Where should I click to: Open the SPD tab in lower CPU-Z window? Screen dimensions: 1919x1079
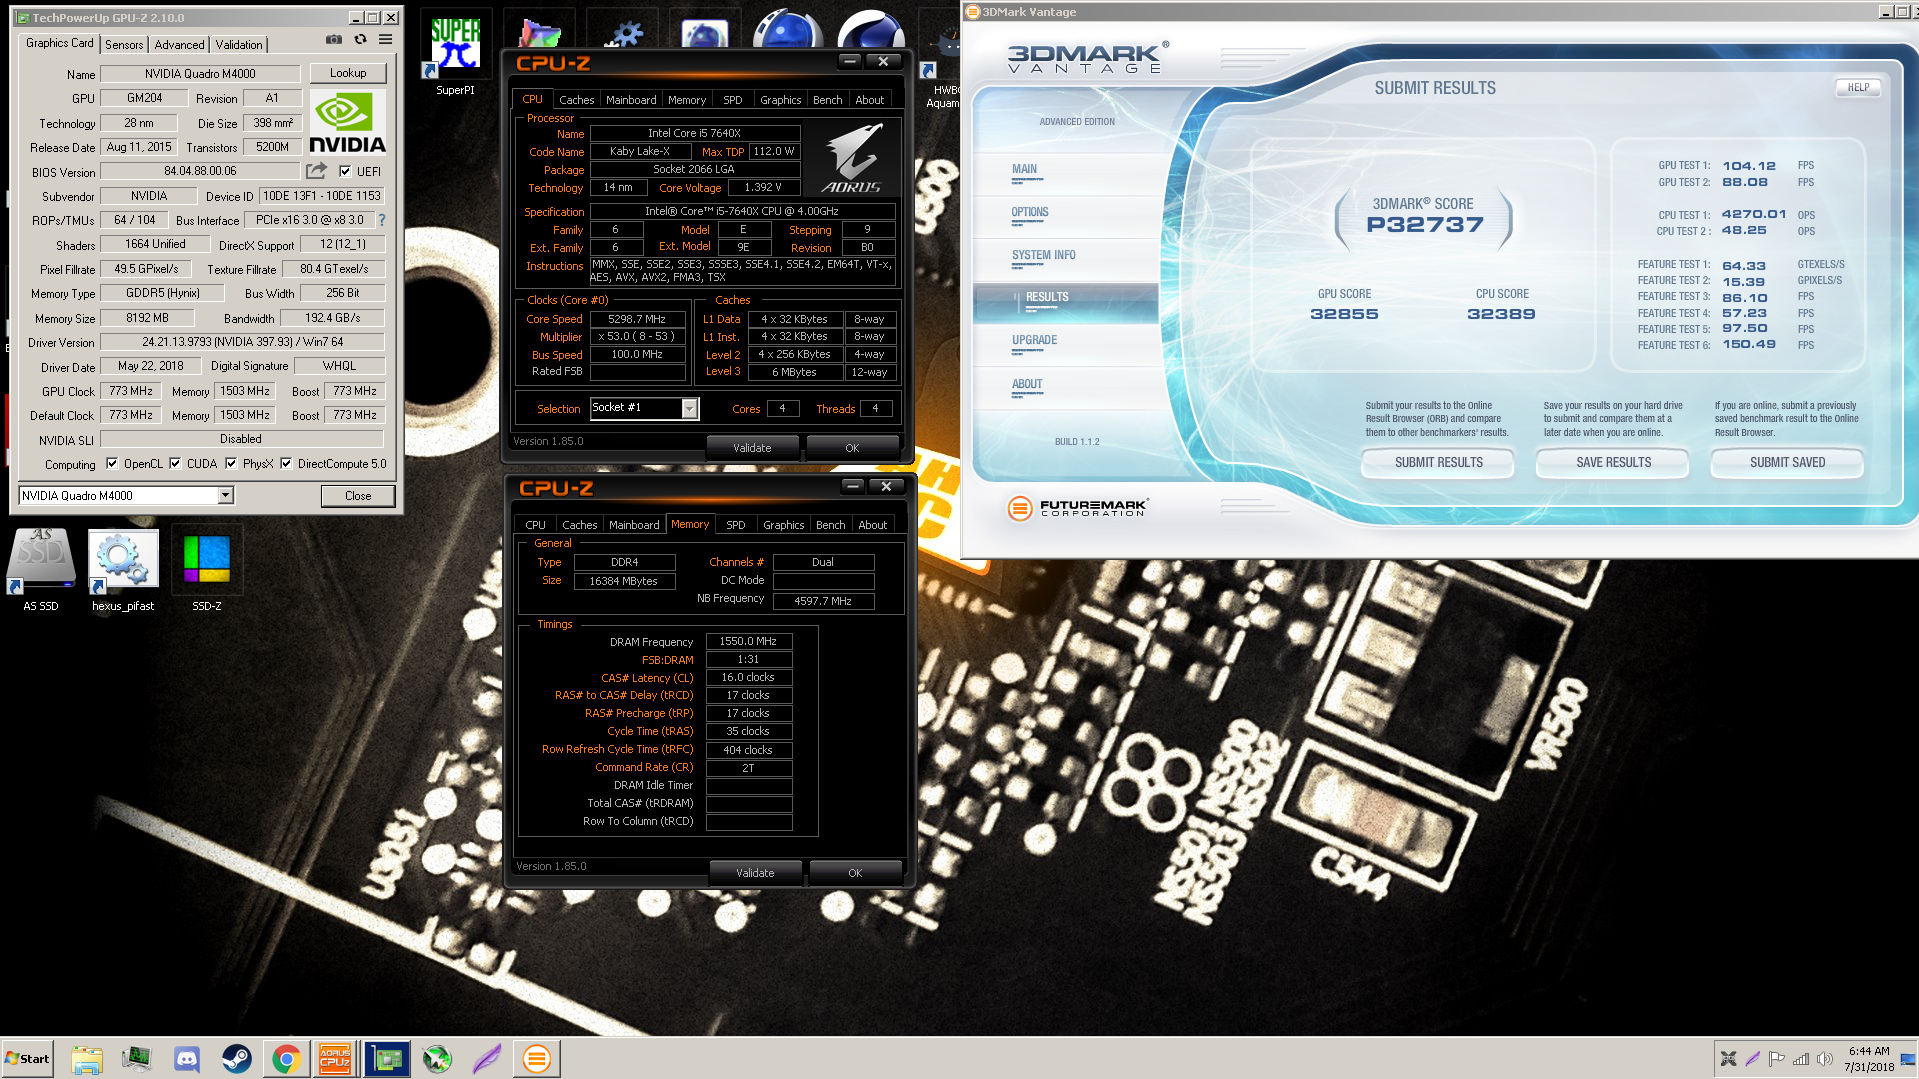pos(736,525)
